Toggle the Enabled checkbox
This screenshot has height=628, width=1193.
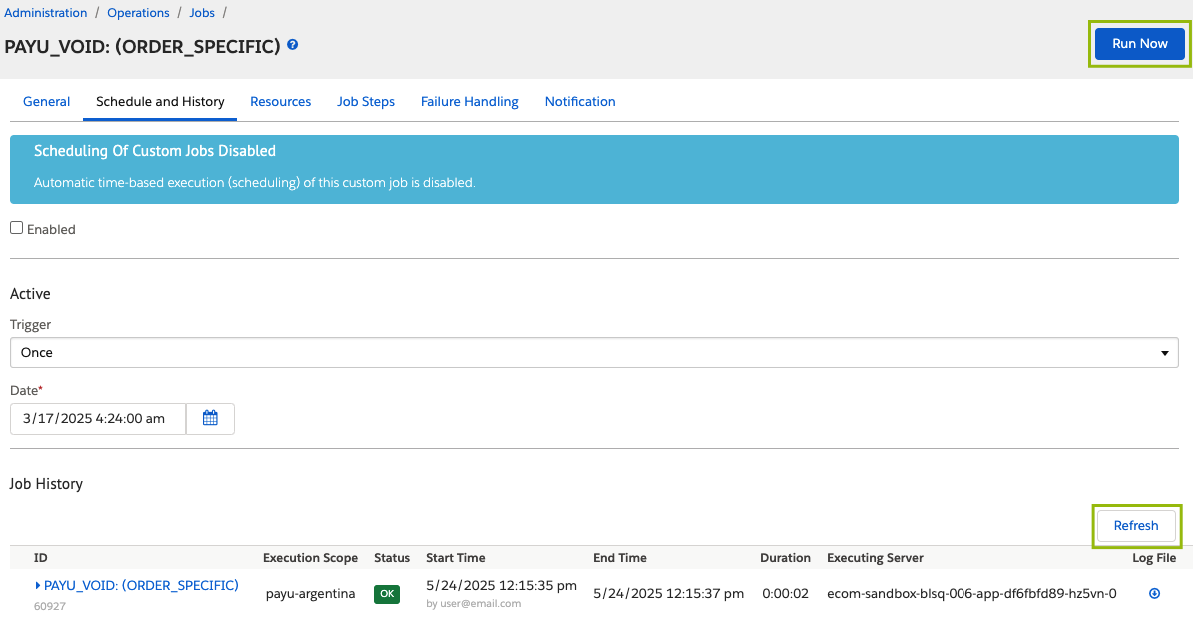pos(16,228)
